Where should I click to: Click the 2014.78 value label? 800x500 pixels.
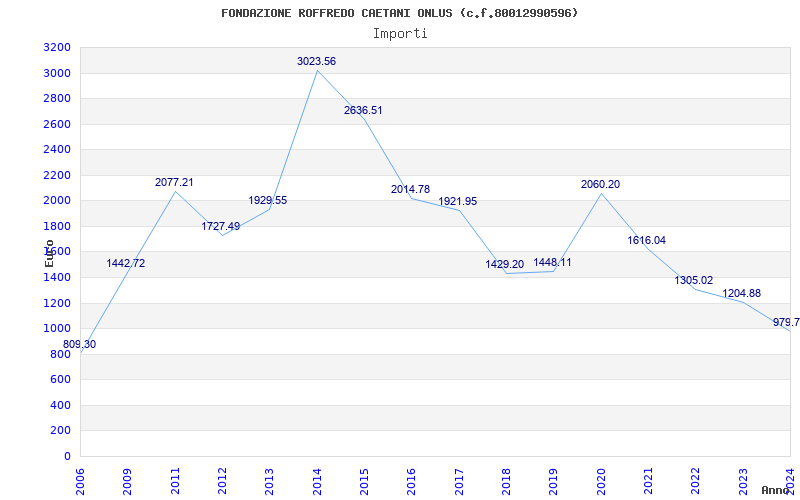pyautogui.click(x=411, y=189)
